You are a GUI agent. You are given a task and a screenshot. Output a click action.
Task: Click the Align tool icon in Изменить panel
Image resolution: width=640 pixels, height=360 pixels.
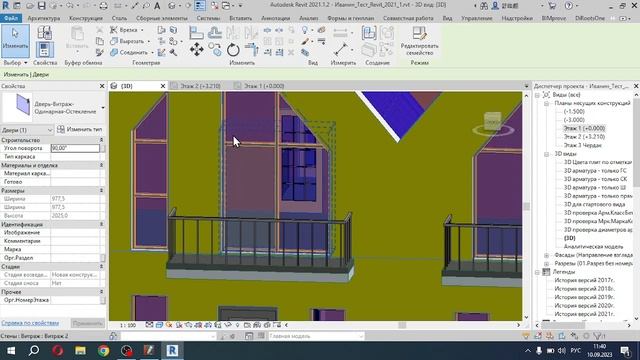[196, 33]
